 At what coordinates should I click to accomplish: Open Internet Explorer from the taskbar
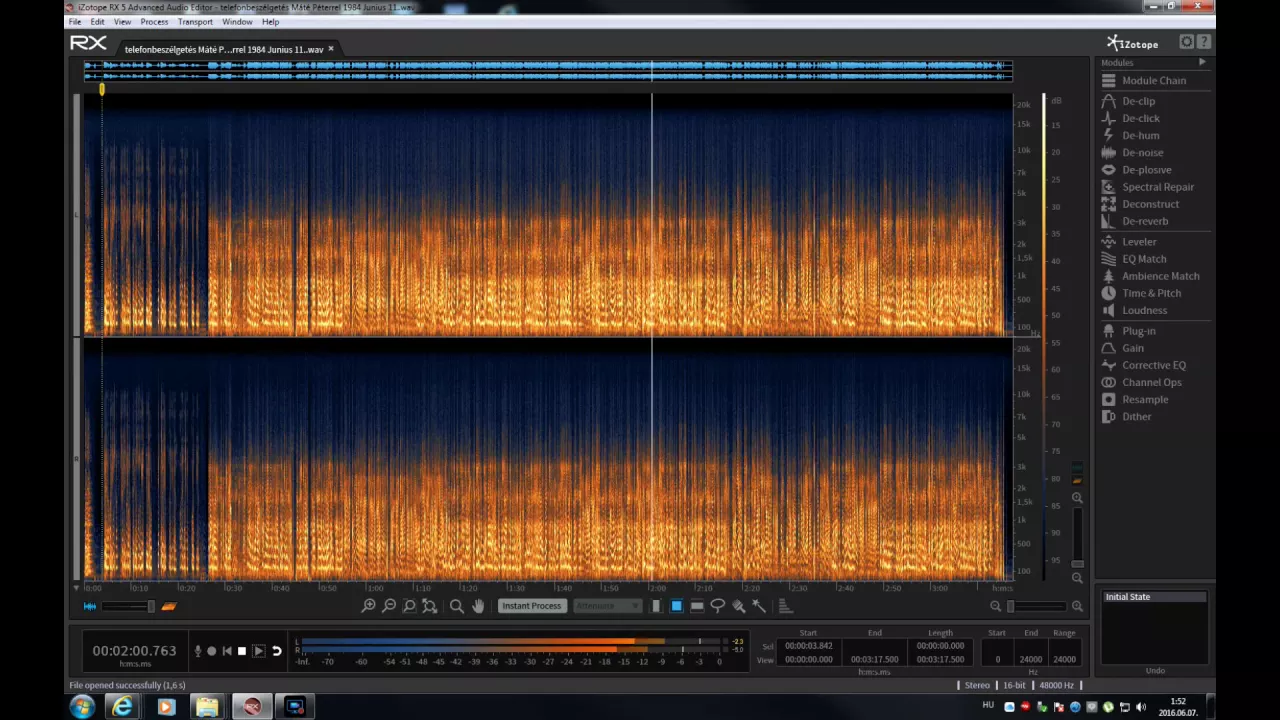click(x=122, y=707)
